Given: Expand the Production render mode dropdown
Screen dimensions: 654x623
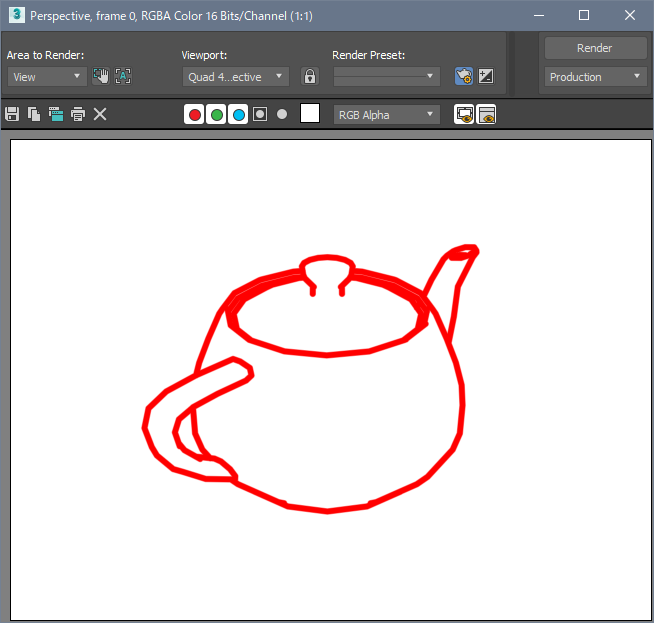Looking at the screenshot, I should pyautogui.click(x=596, y=76).
